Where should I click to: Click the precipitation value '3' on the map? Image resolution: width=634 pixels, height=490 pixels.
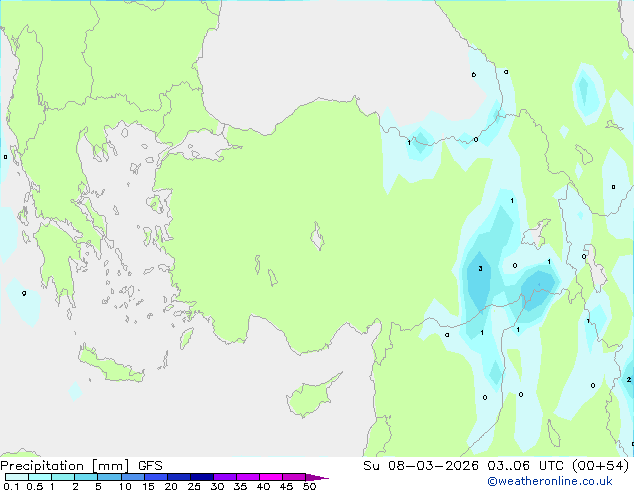[480, 268]
